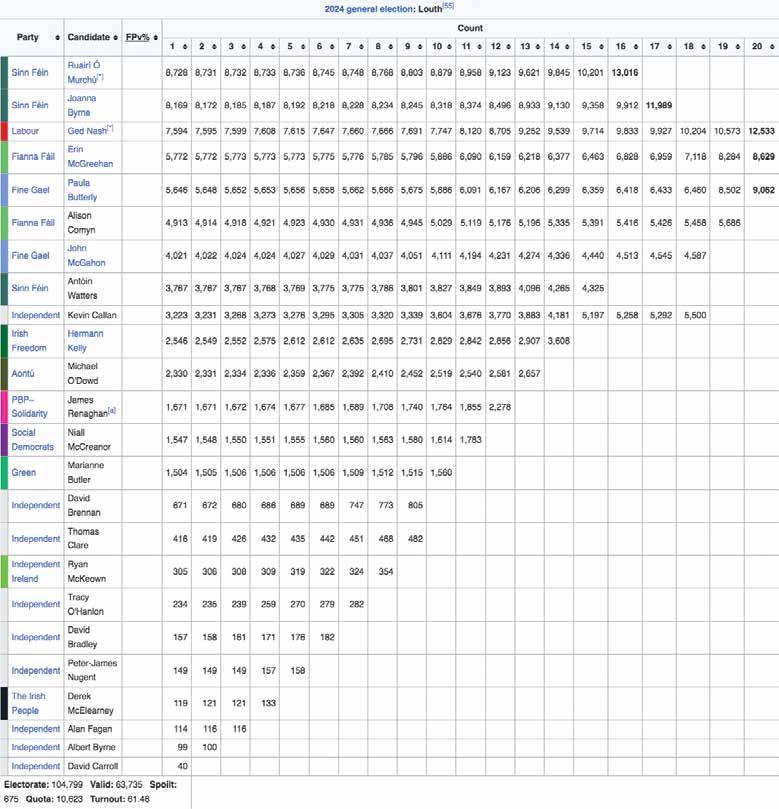Screen dimensions: 779x809
Task: Open PBP–Solidarity party link
Action: pyautogui.click(x=29, y=407)
